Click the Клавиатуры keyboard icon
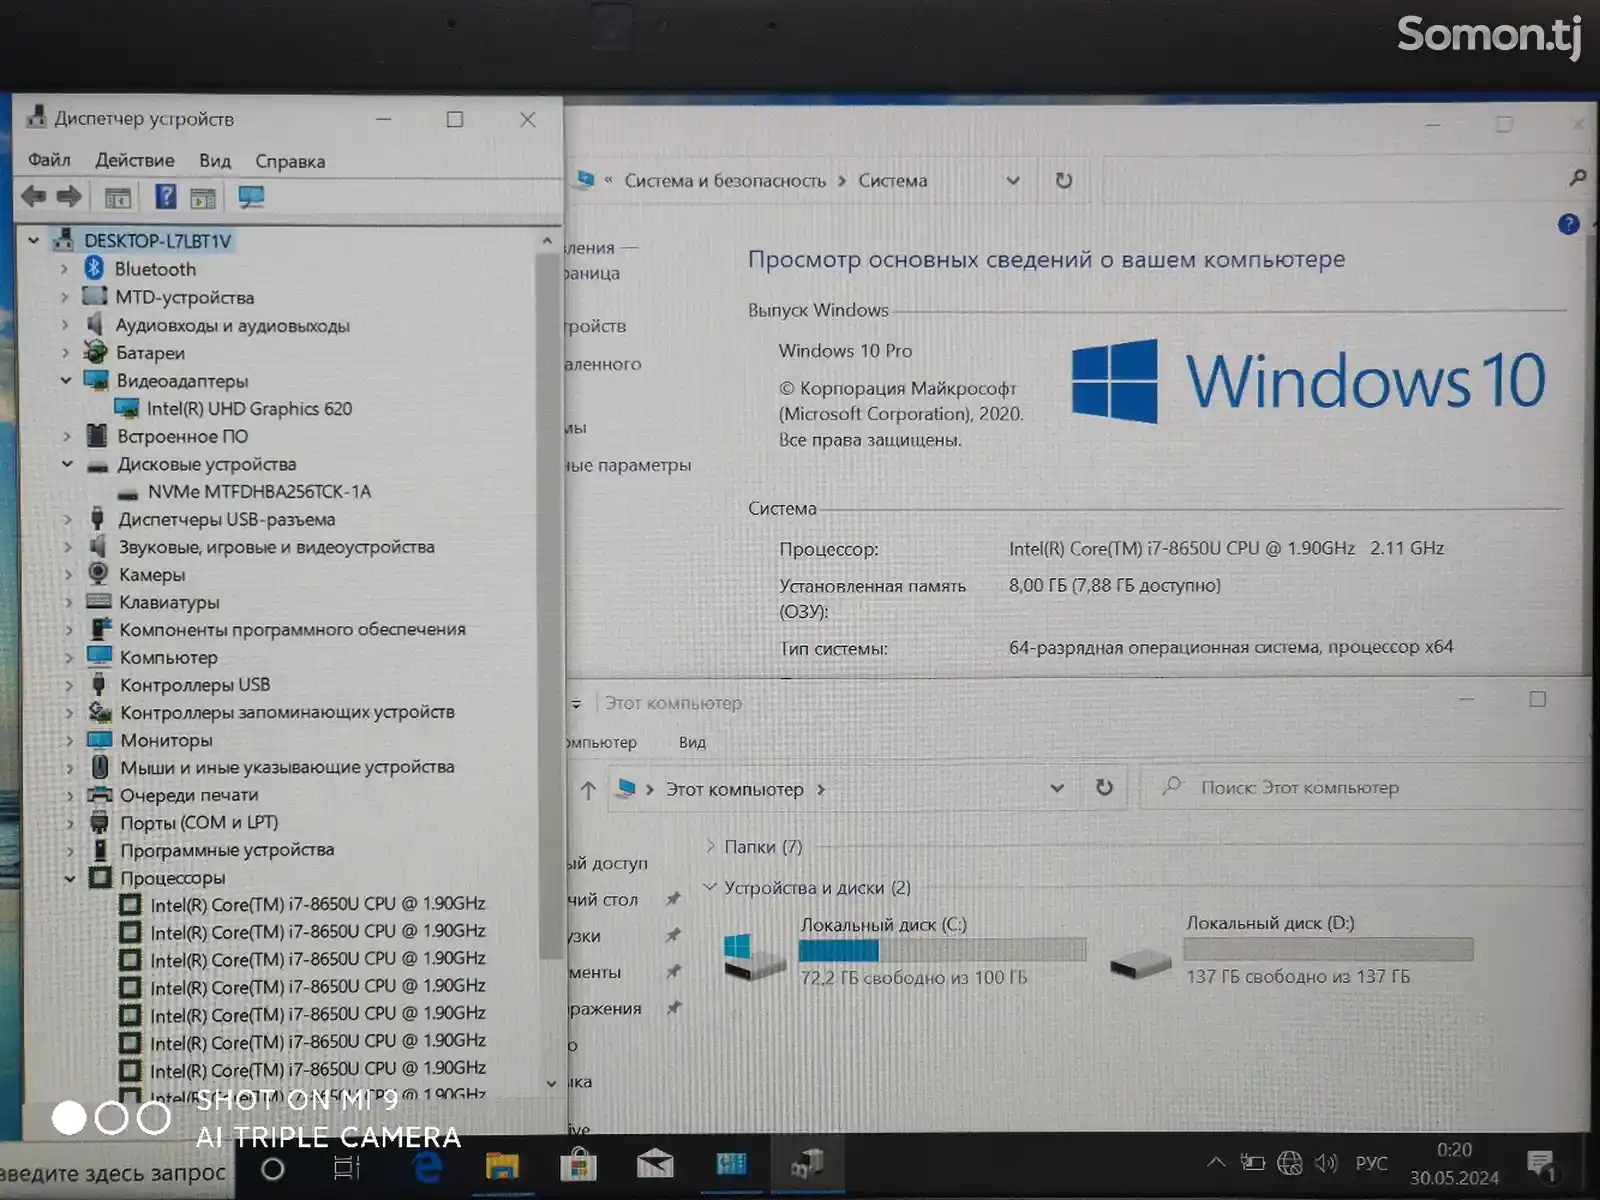1600x1200 pixels. (98, 601)
